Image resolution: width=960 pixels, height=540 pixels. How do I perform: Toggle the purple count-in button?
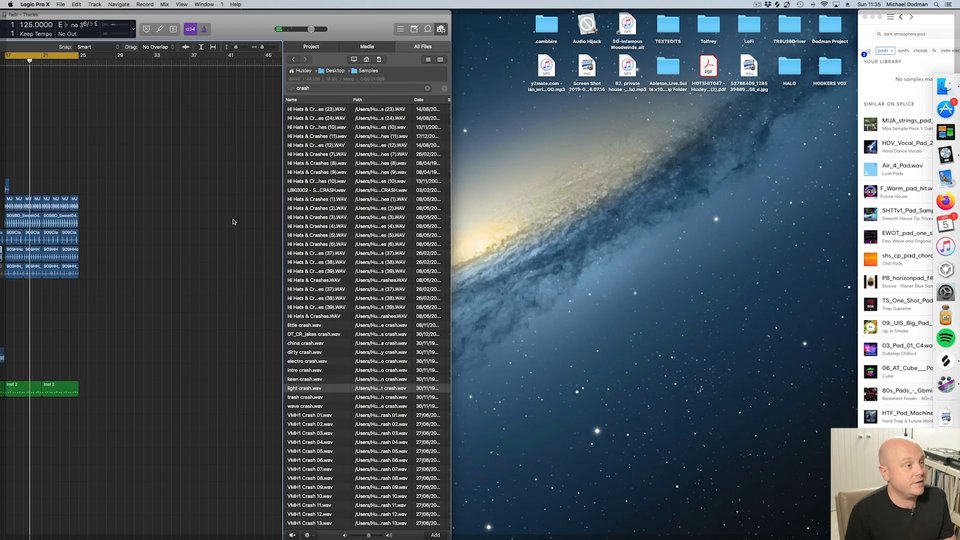[x=190, y=29]
